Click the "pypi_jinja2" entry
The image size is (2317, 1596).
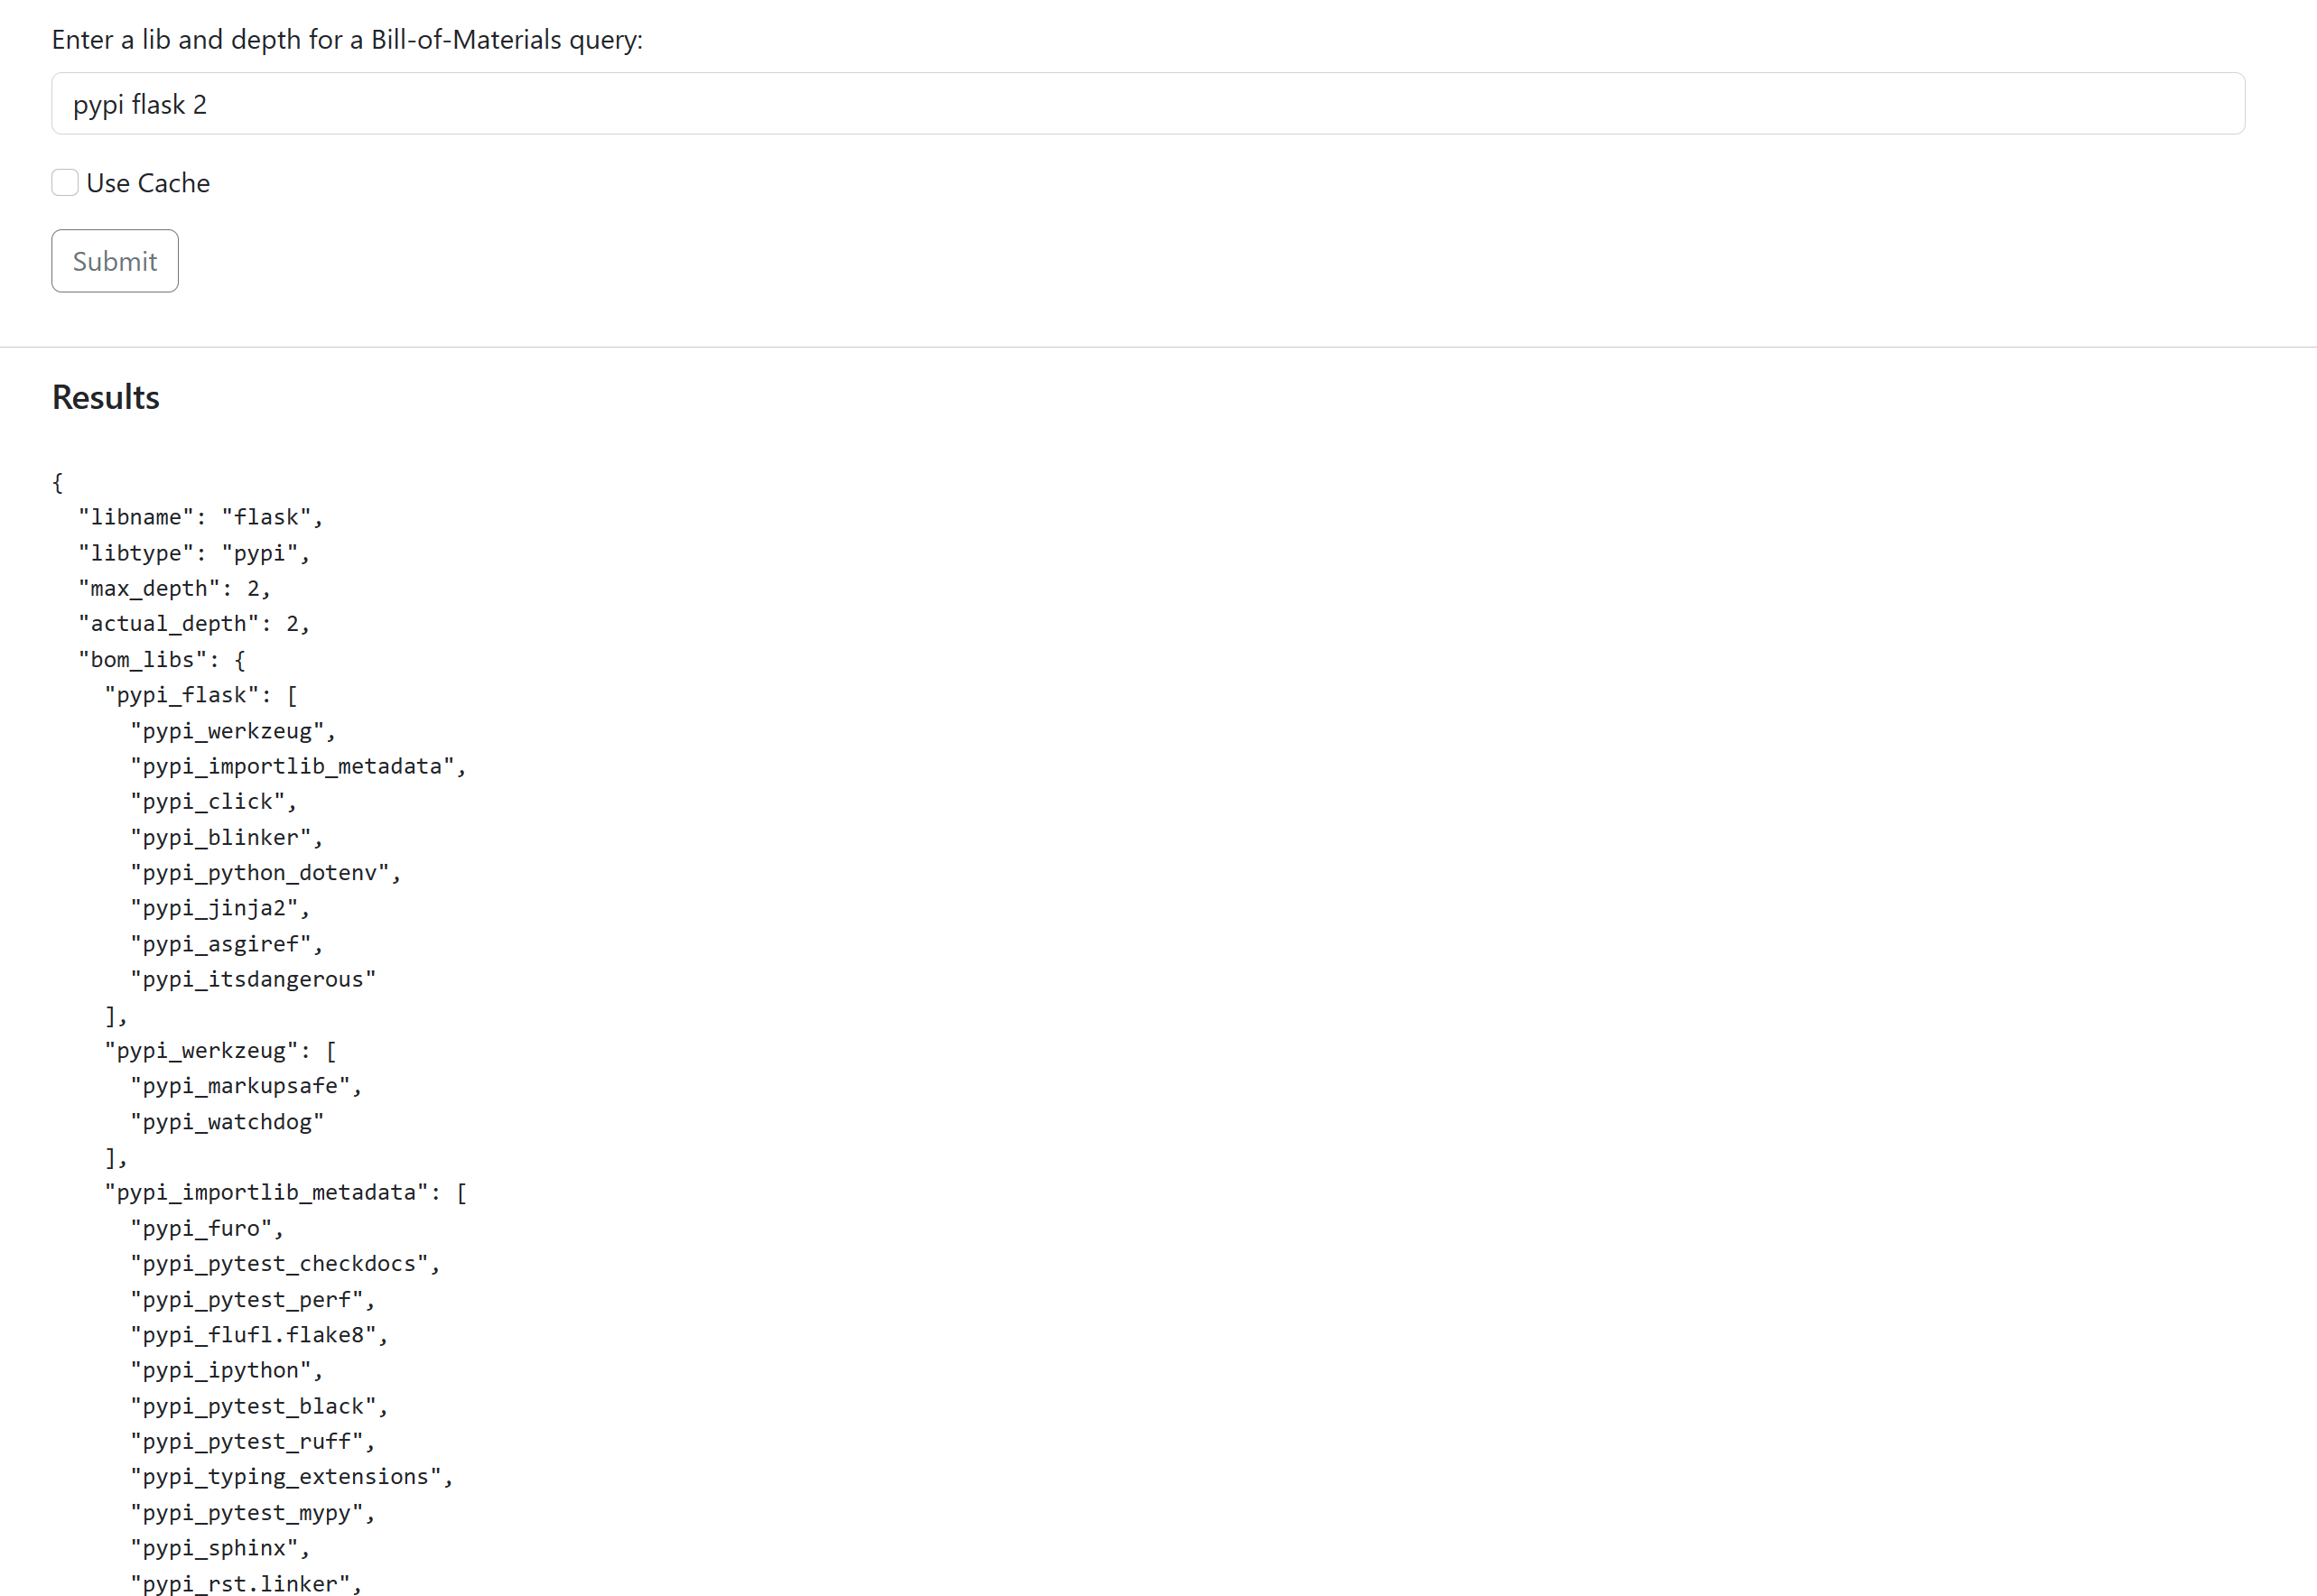tap(220, 908)
